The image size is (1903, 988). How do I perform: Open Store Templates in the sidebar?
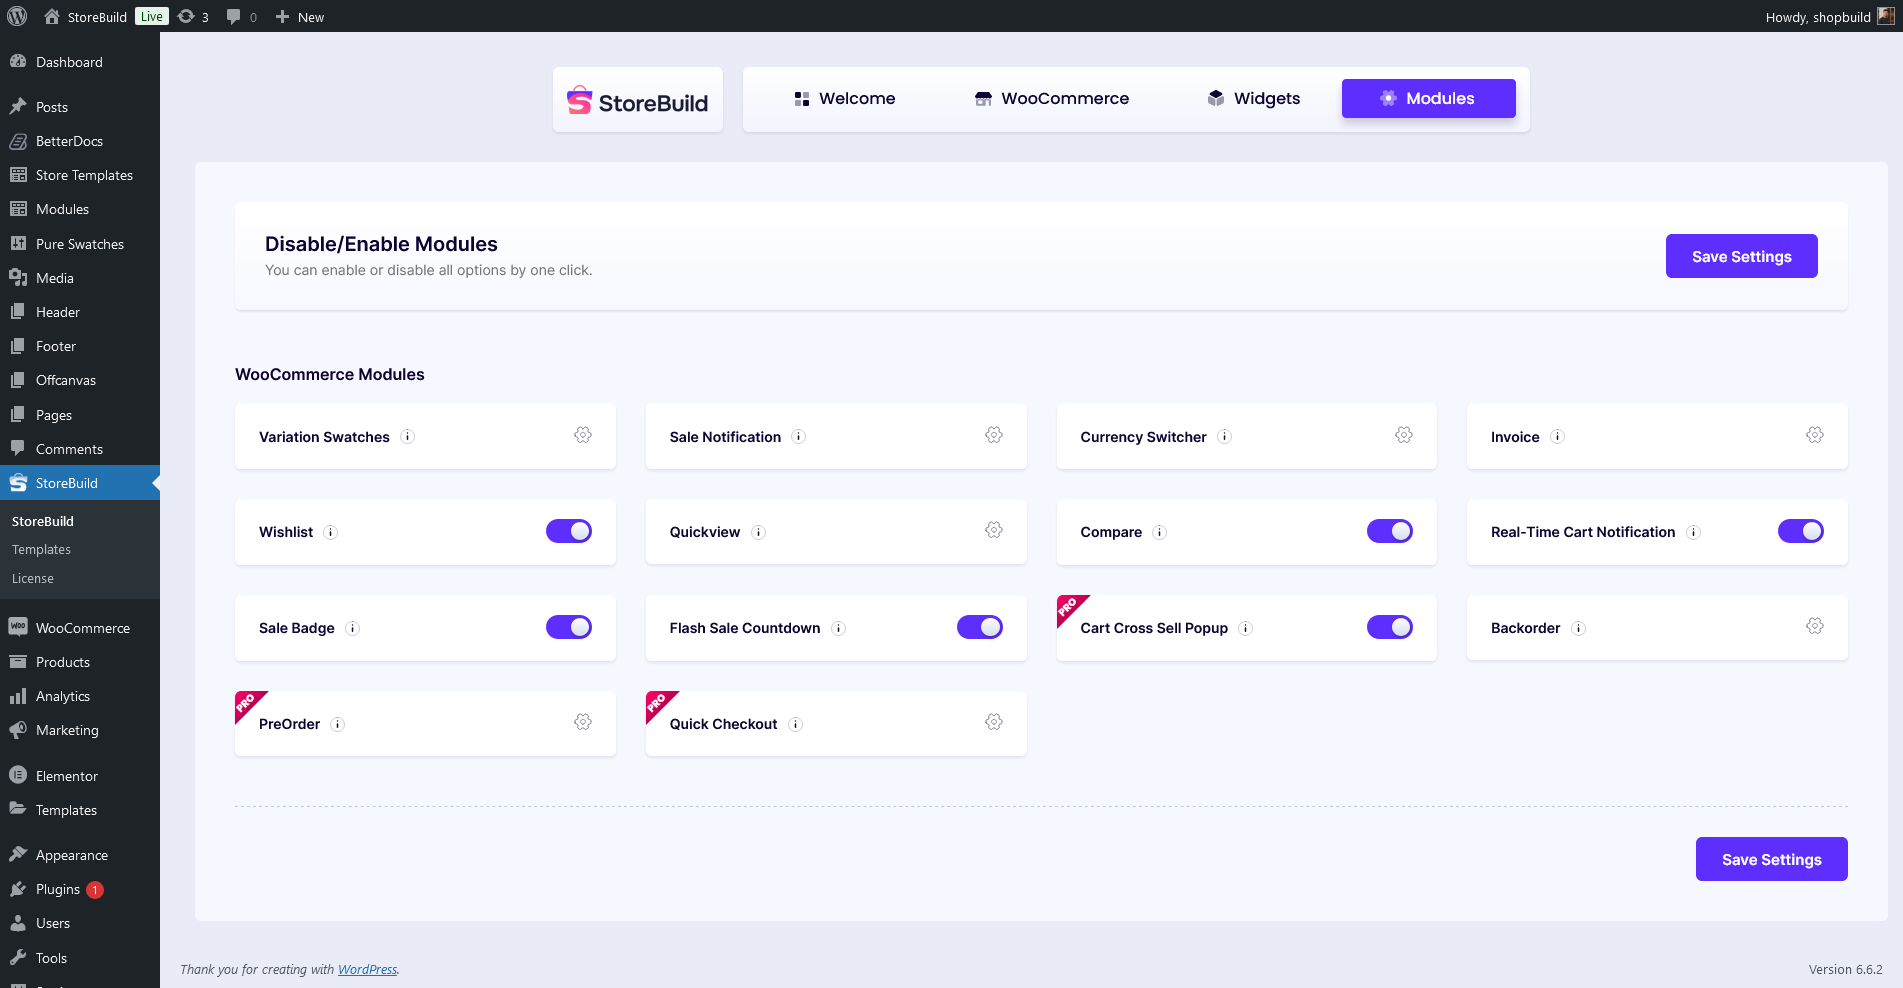(x=80, y=175)
